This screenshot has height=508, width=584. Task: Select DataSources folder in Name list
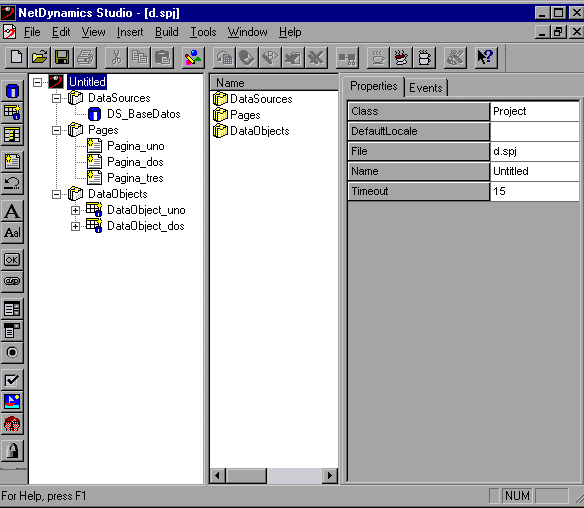tap(253, 99)
